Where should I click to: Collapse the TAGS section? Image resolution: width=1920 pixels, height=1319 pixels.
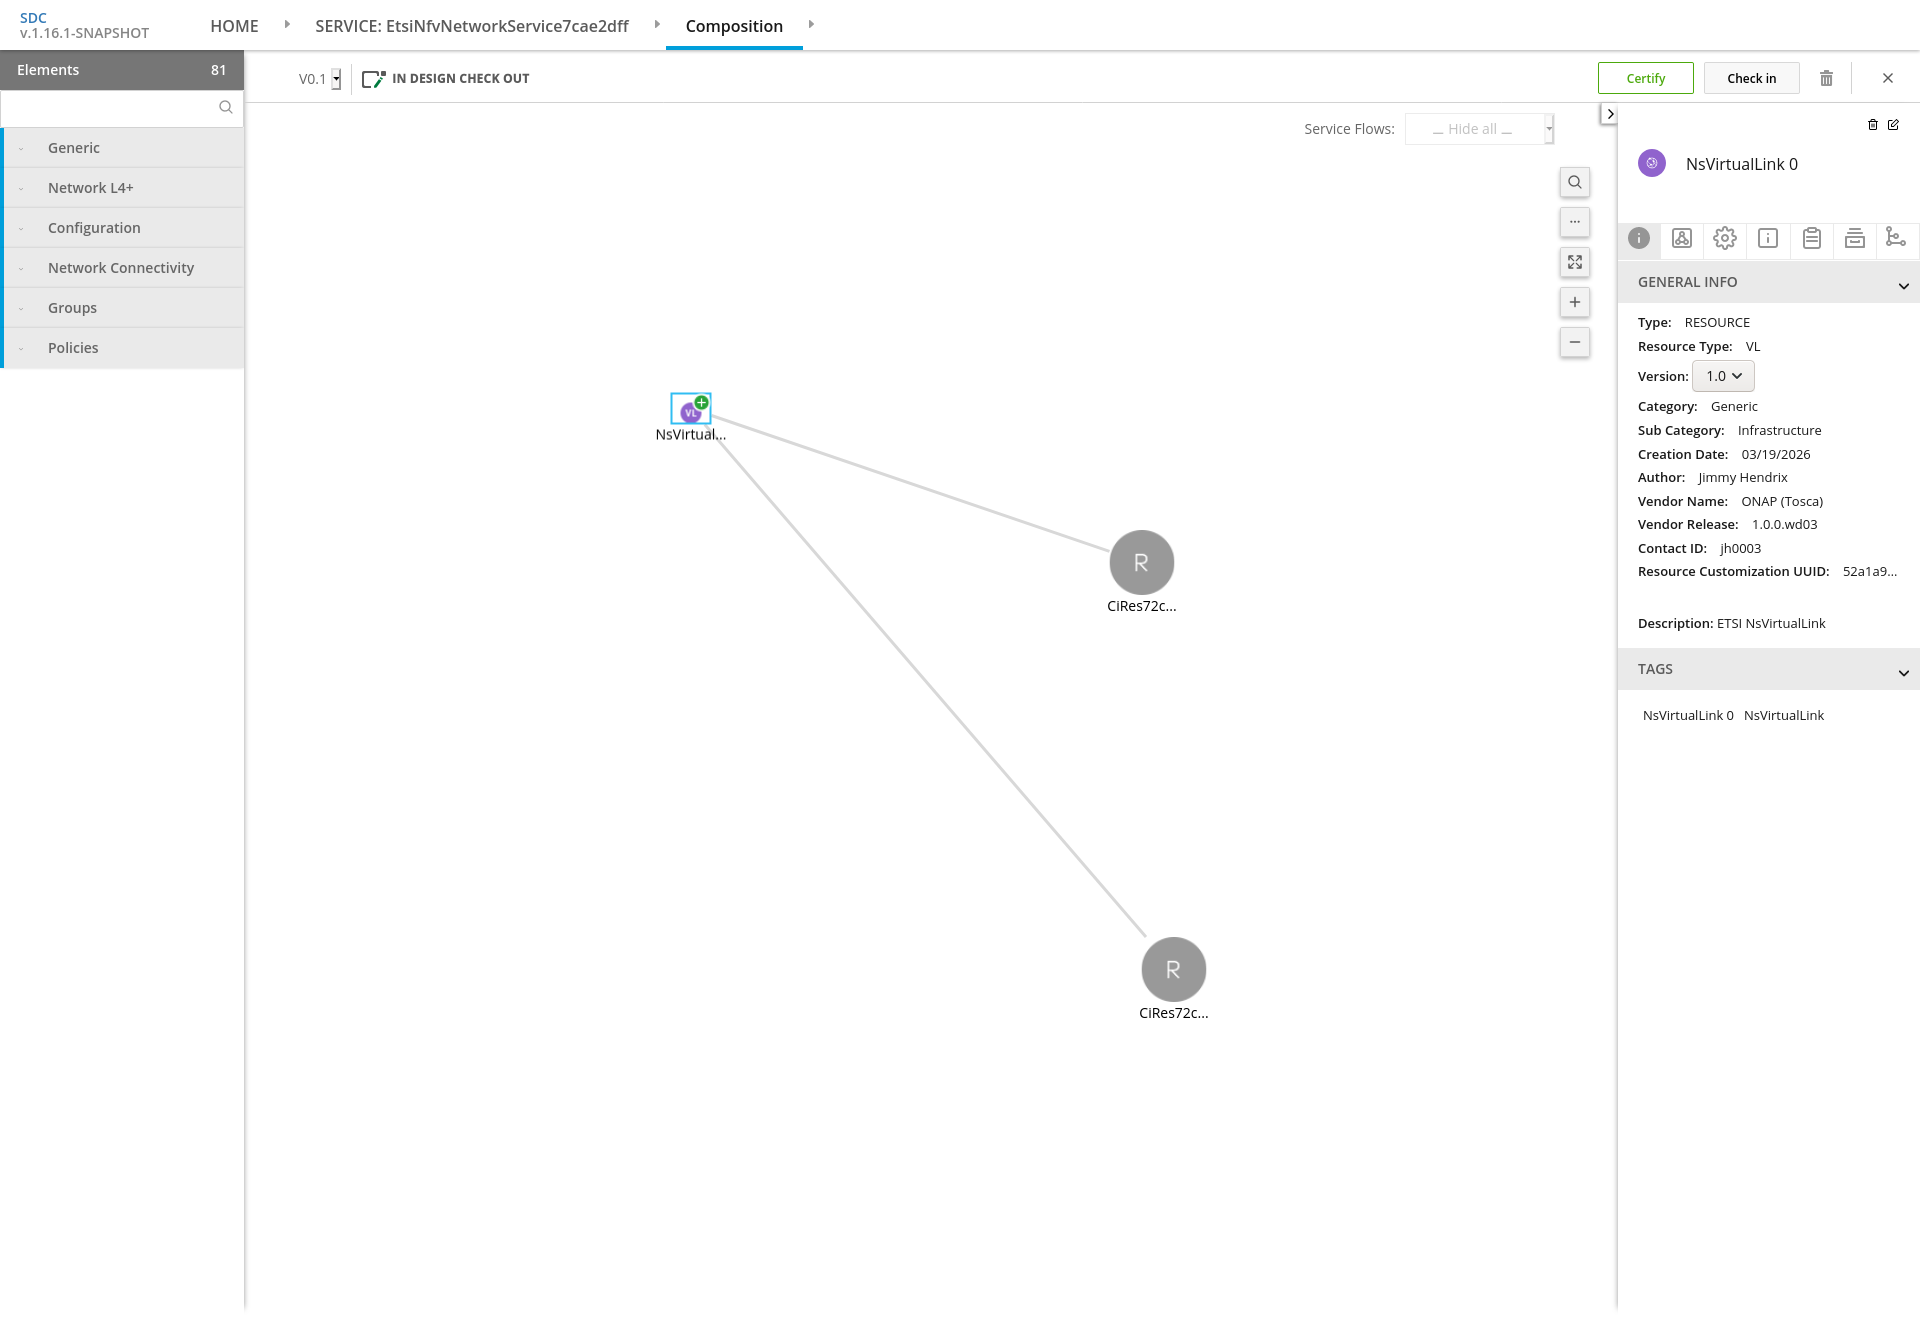(1903, 672)
